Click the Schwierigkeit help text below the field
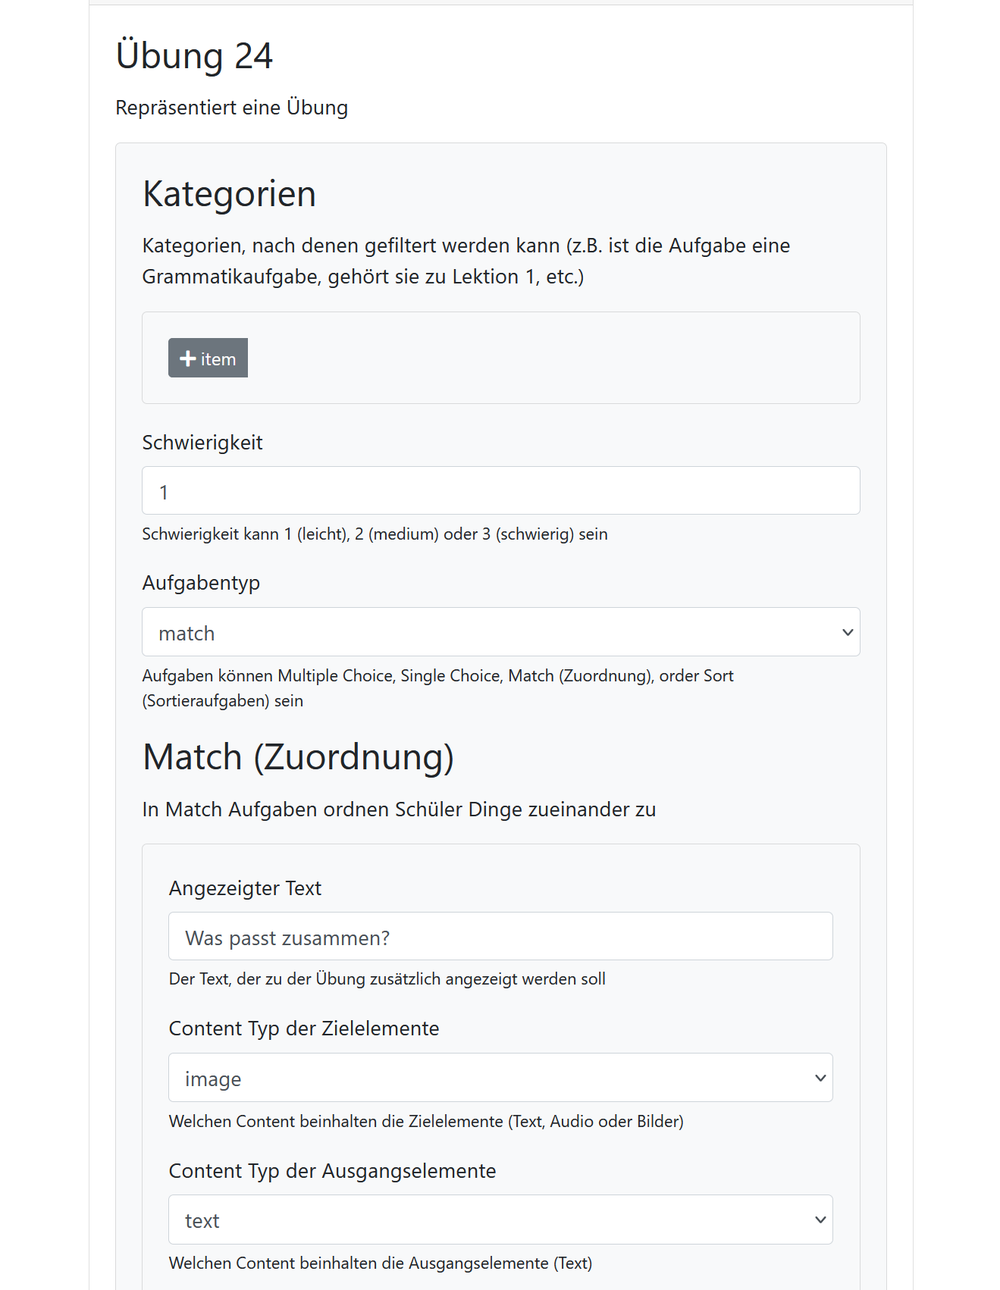 pyautogui.click(x=375, y=534)
